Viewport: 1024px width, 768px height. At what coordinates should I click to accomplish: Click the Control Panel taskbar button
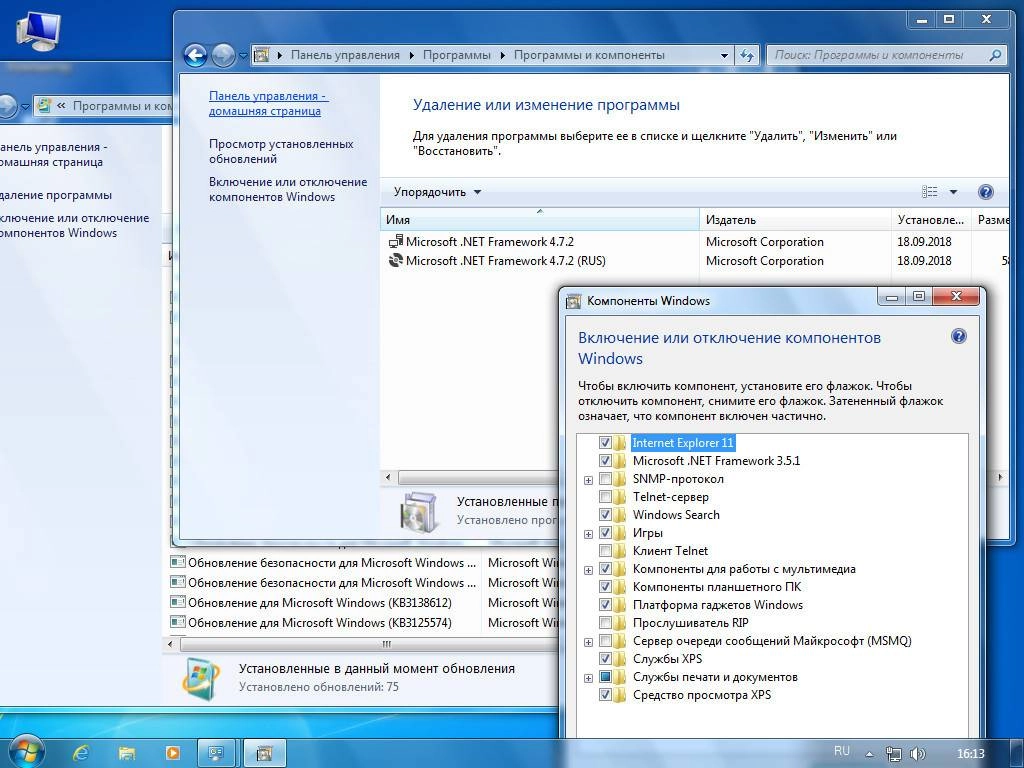[217, 753]
